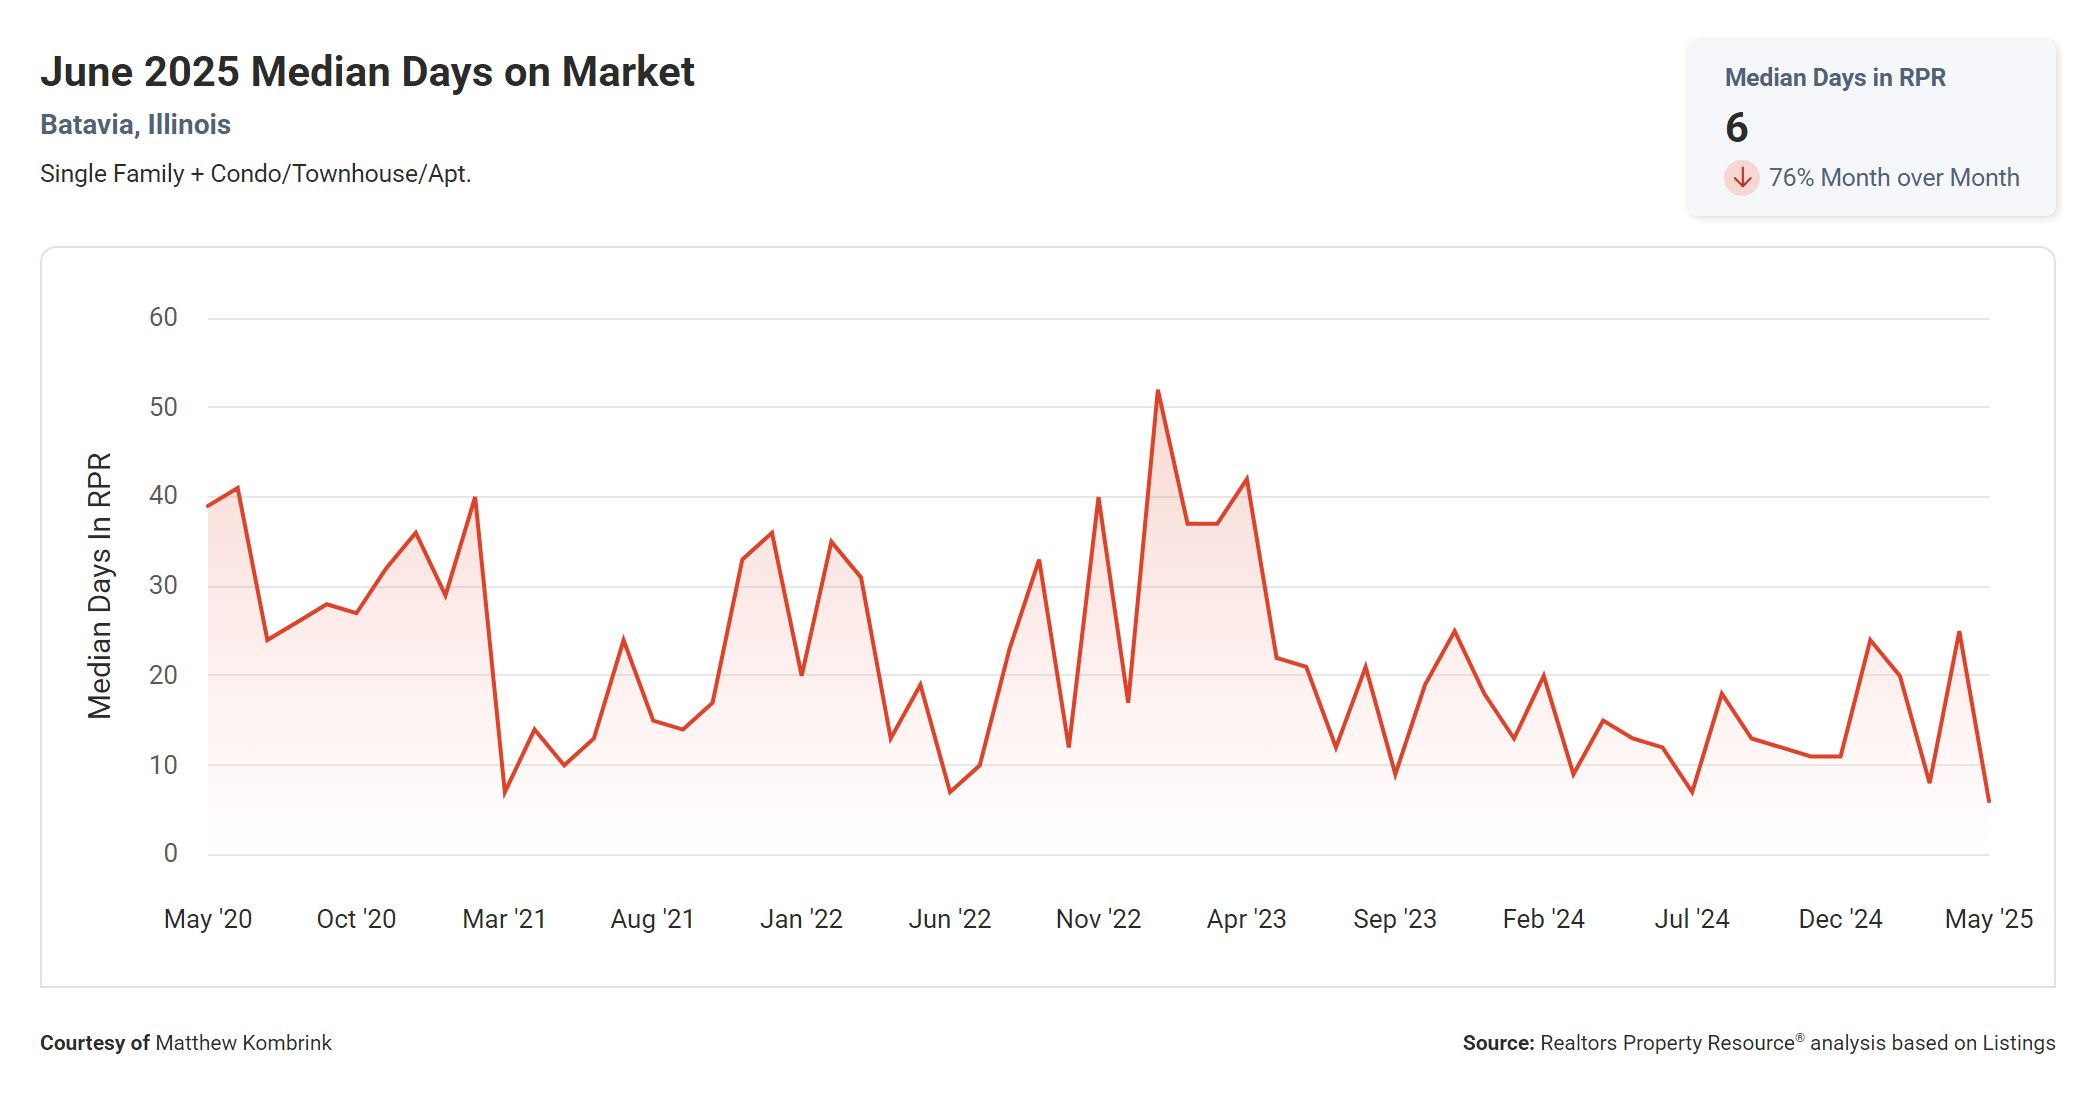Click the Median Days In RPR axis title

(100, 586)
